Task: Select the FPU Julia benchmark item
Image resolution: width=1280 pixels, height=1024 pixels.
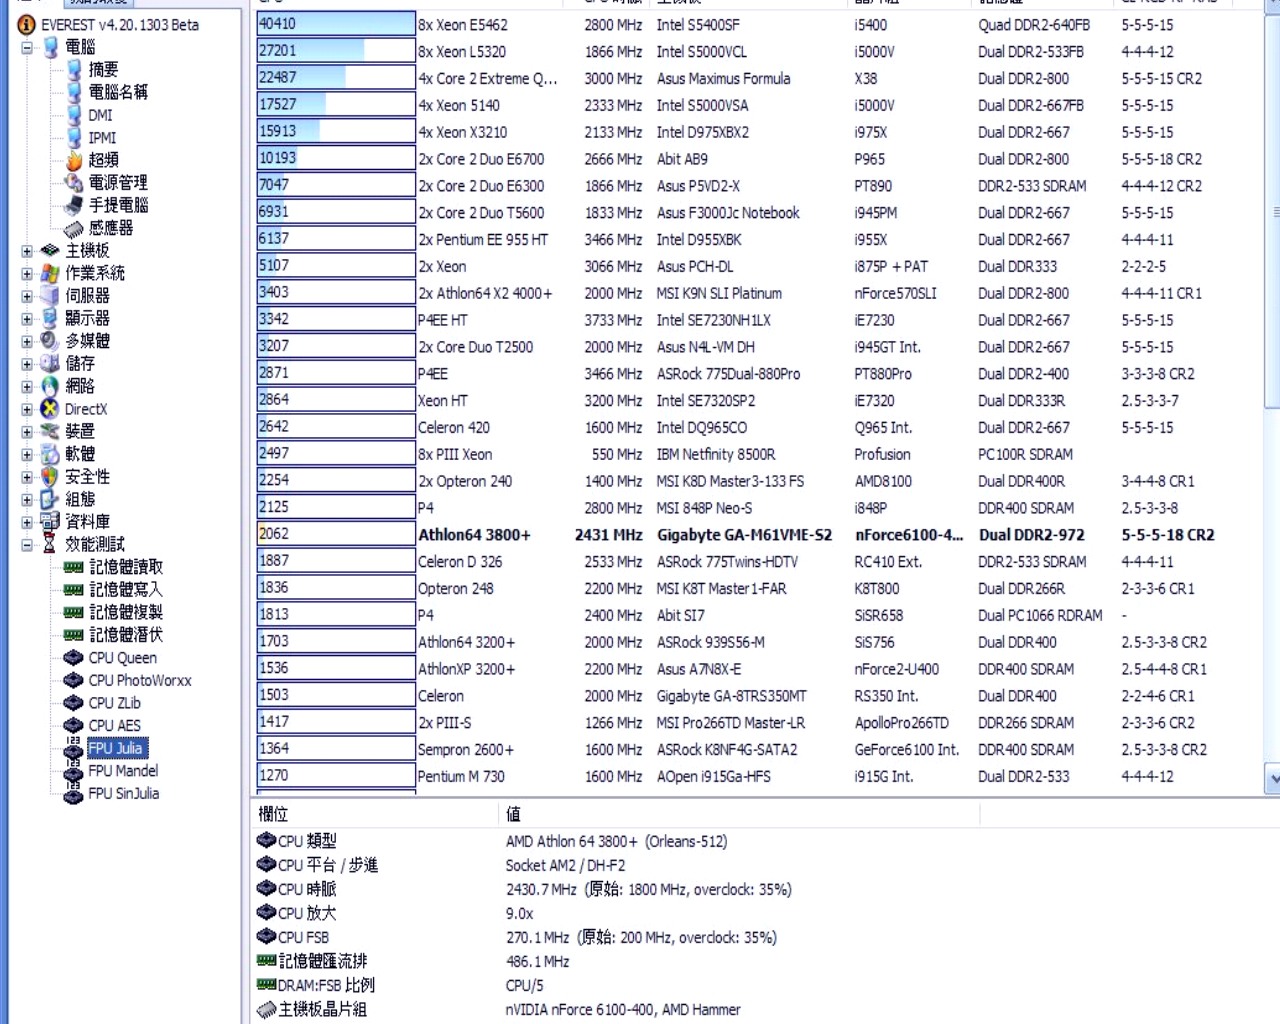Action: pyautogui.click(x=116, y=748)
